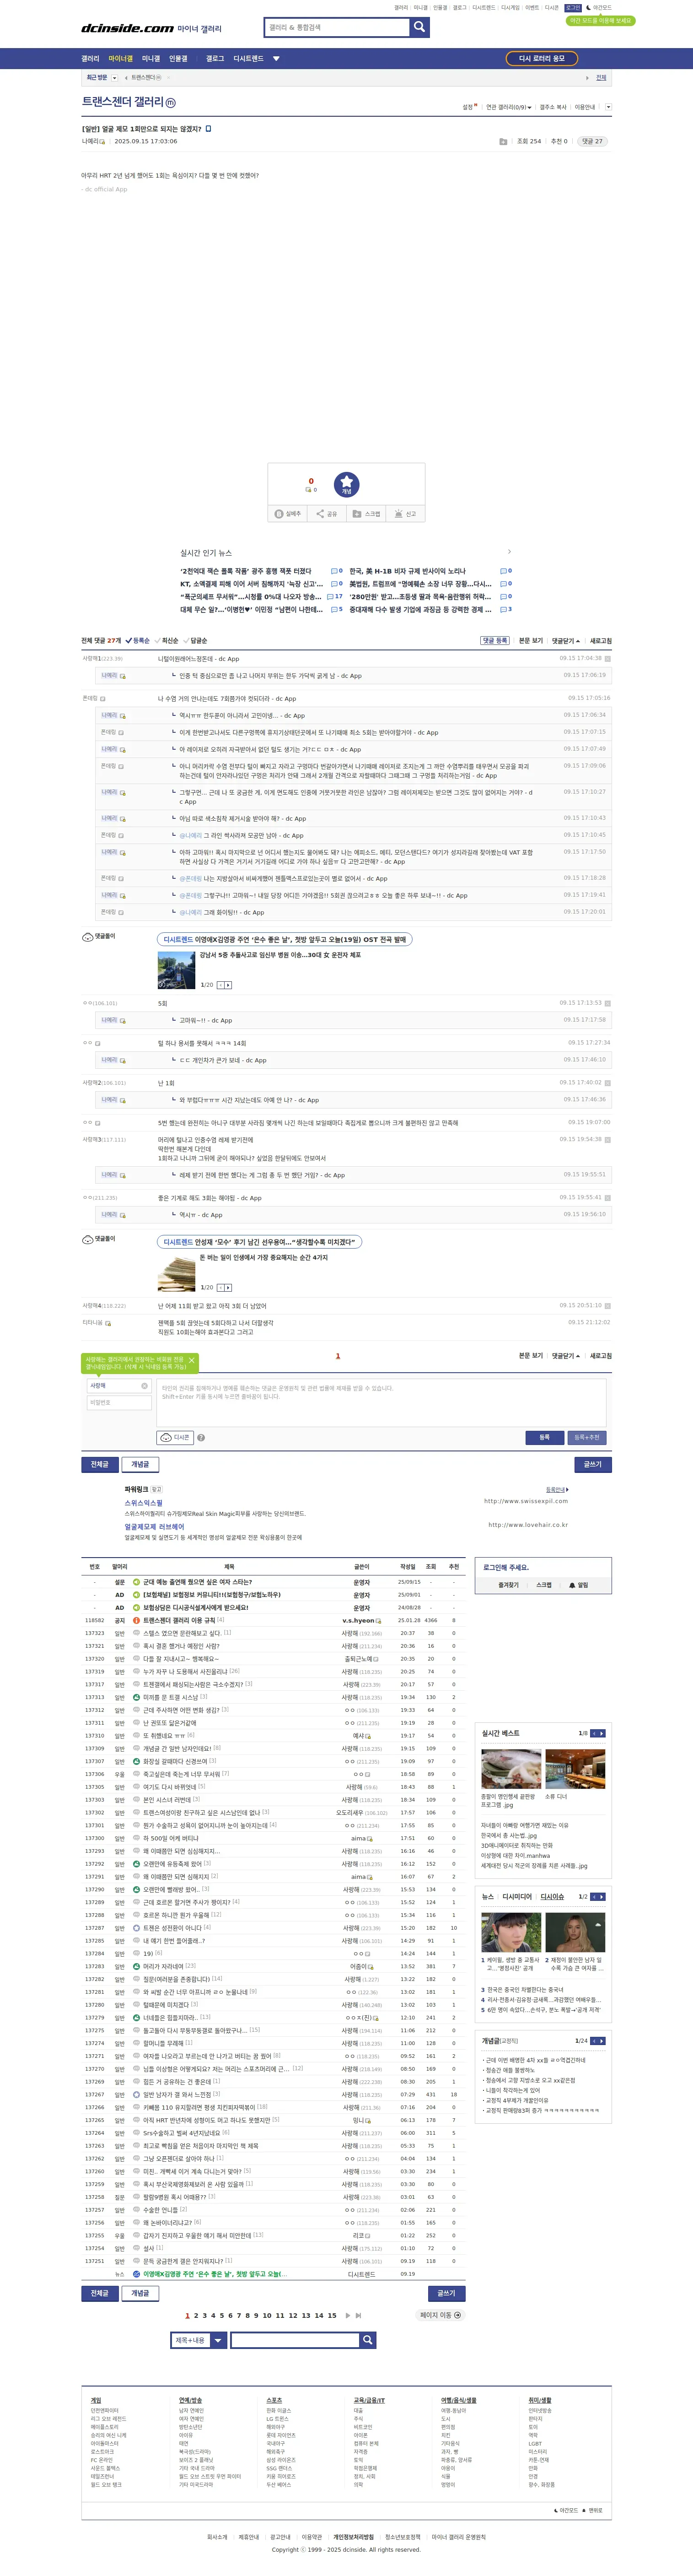Open the 최근 방문 dropdown arrow

(x=114, y=77)
